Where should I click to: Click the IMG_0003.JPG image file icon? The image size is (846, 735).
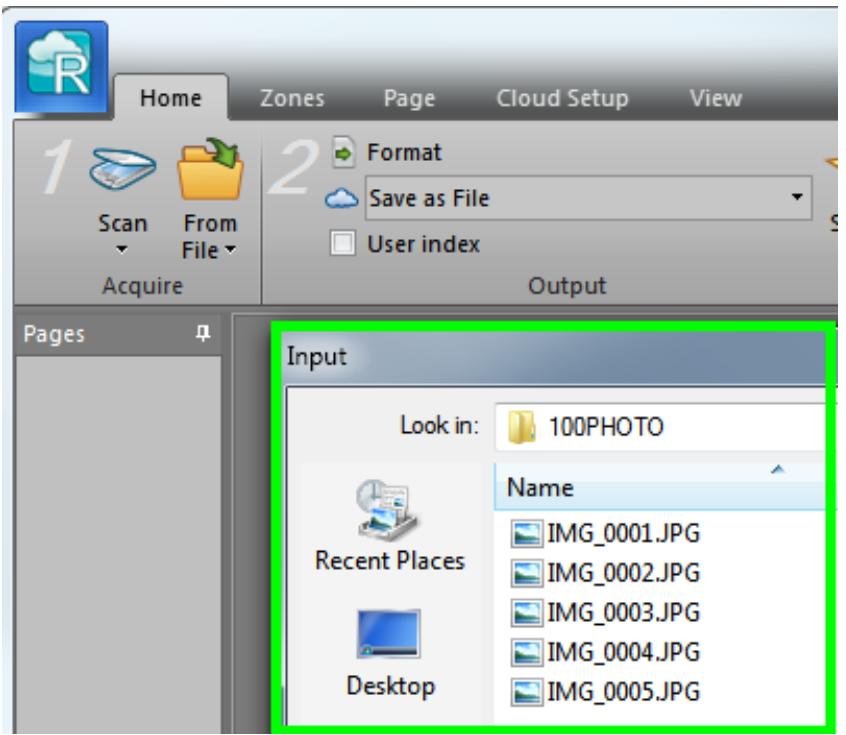click(x=526, y=612)
